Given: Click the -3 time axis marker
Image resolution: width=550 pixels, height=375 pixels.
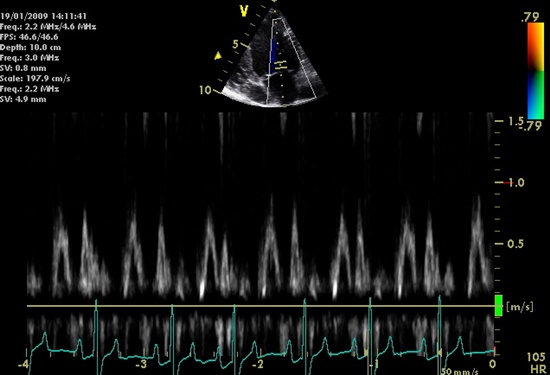Looking at the screenshot, I should point(141,364).
